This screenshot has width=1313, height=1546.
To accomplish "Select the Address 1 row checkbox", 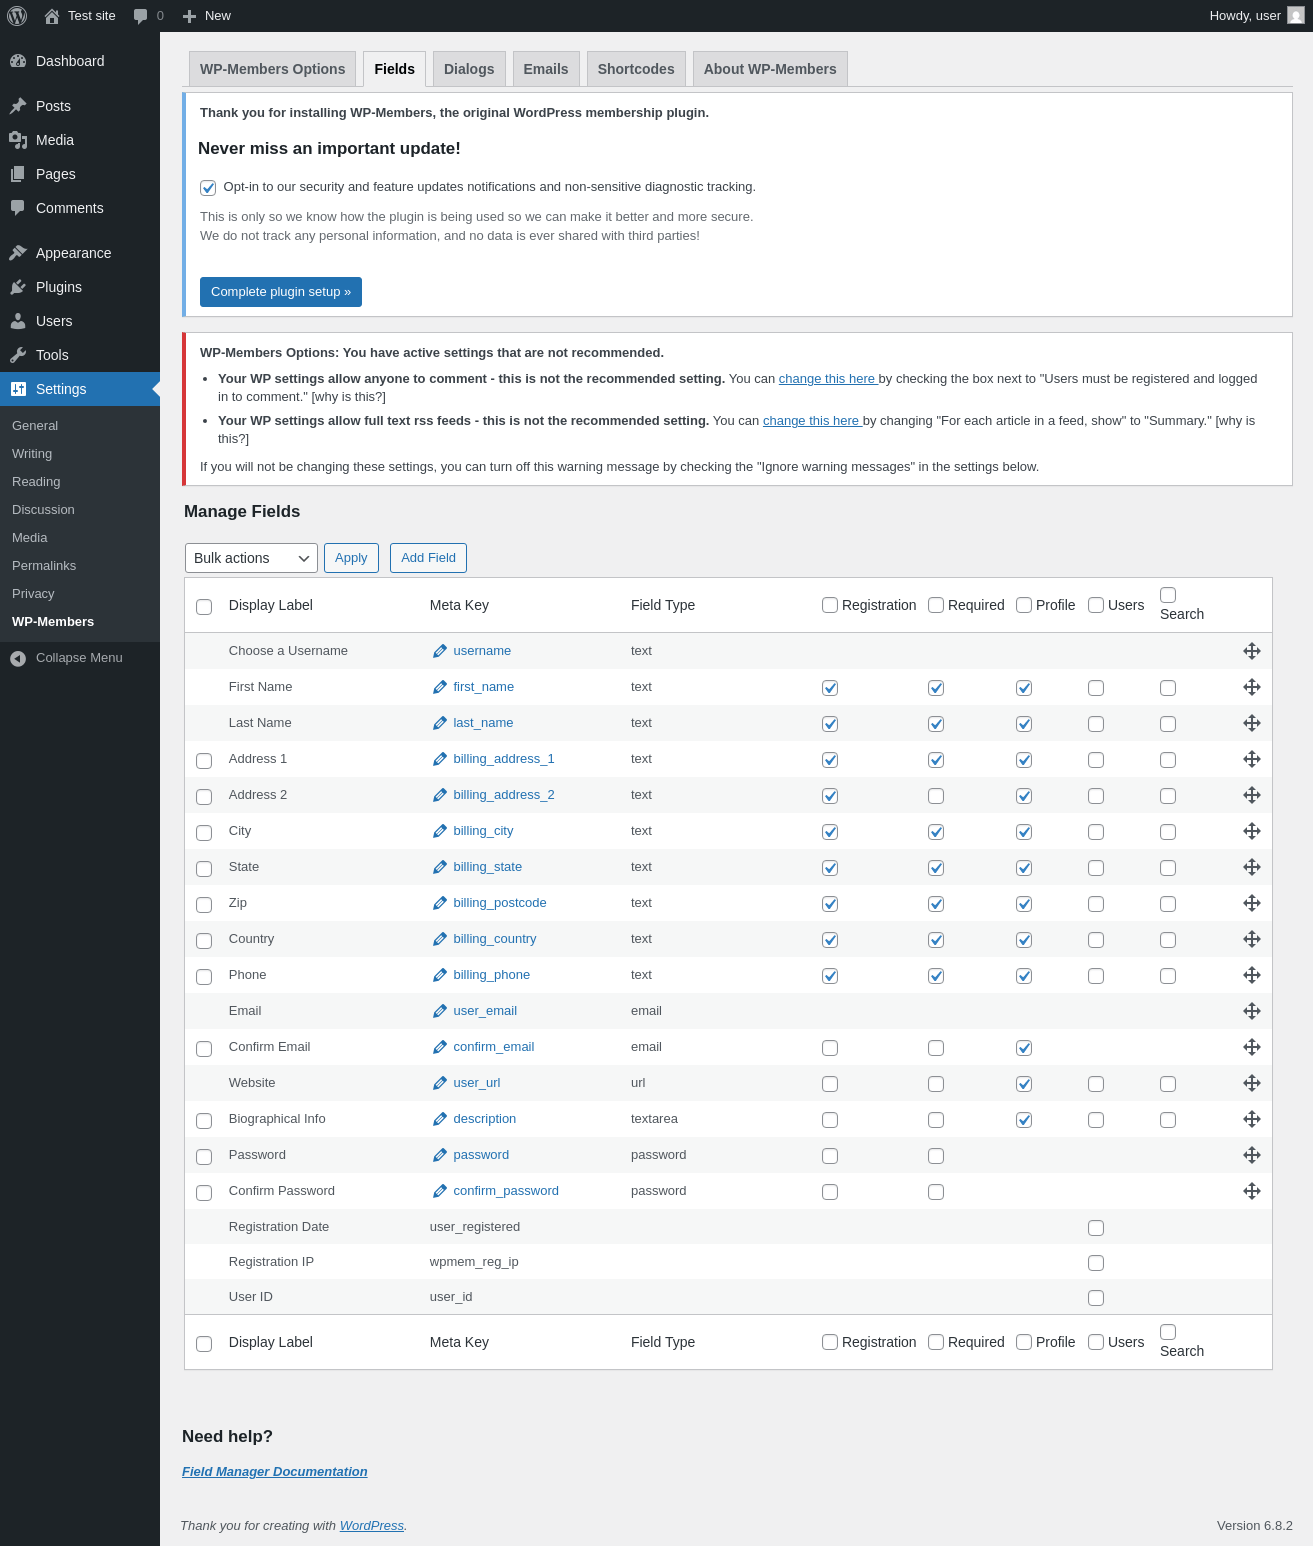I will click(204, 761).
